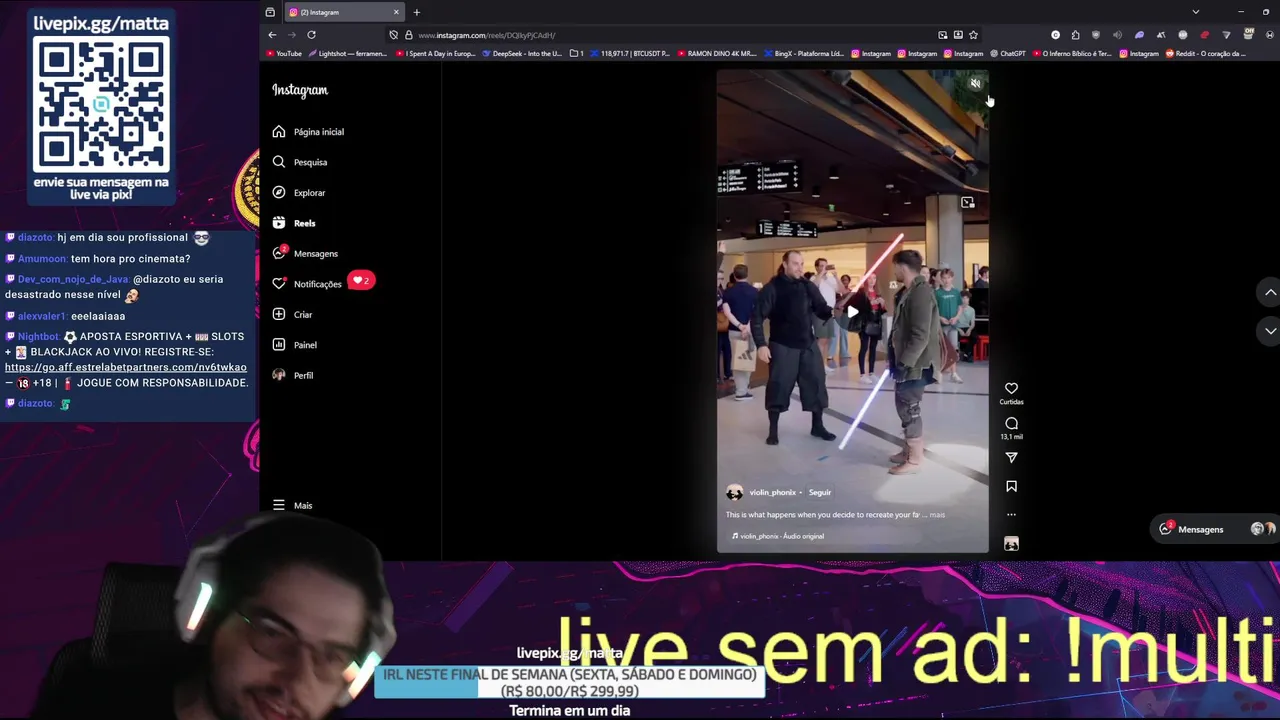Viewport: 1280px width, 720px height.
Task: Go to previous reel up arrow
Action: pyautogui.click(x=1270, y=292)
